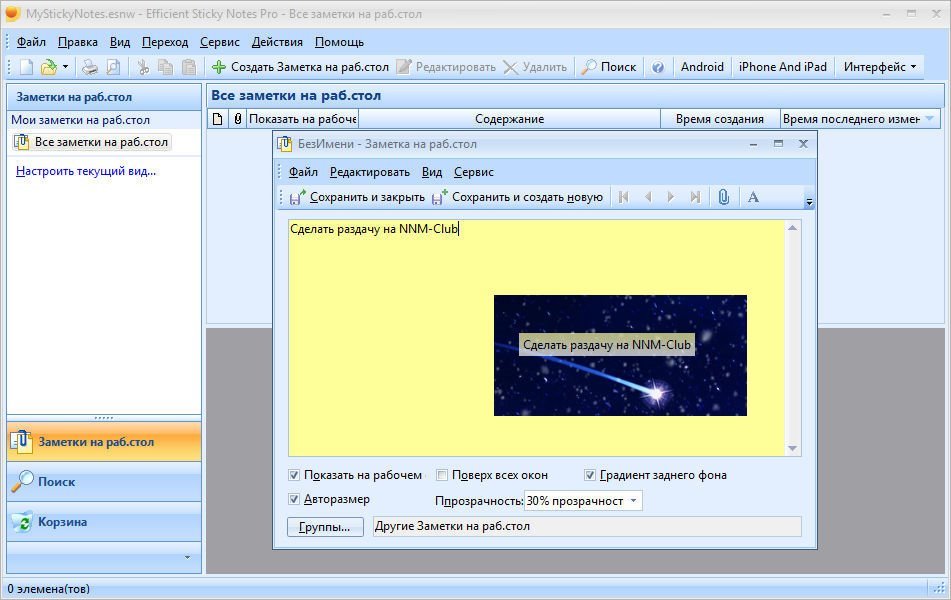Click the 'Группы...' button
Screen dimensions: 951x600
pyautogui.click(x=325, y=527)
